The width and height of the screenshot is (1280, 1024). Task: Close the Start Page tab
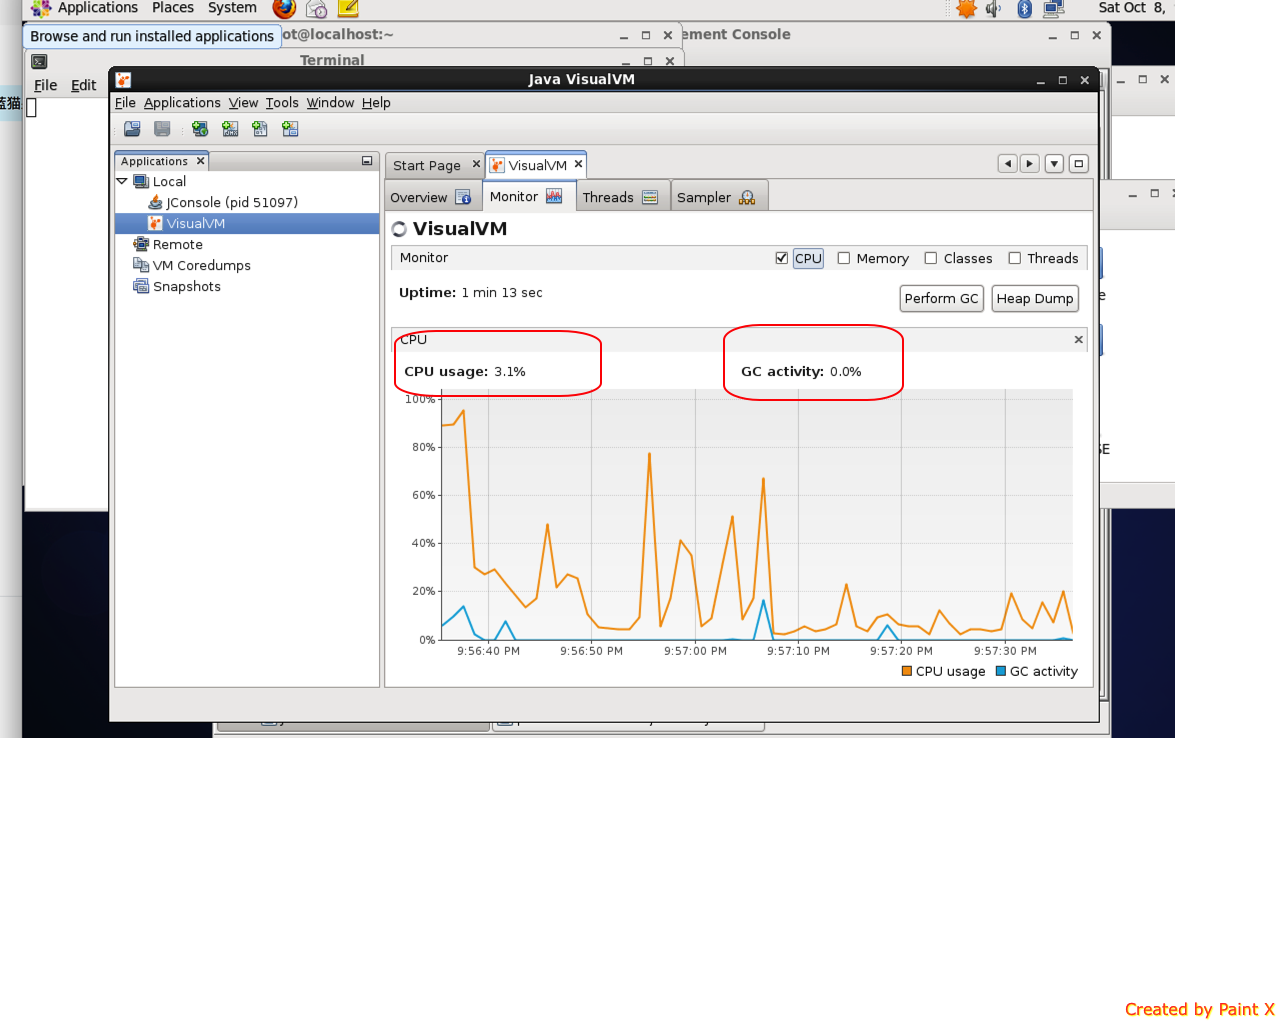pos(476,164)
